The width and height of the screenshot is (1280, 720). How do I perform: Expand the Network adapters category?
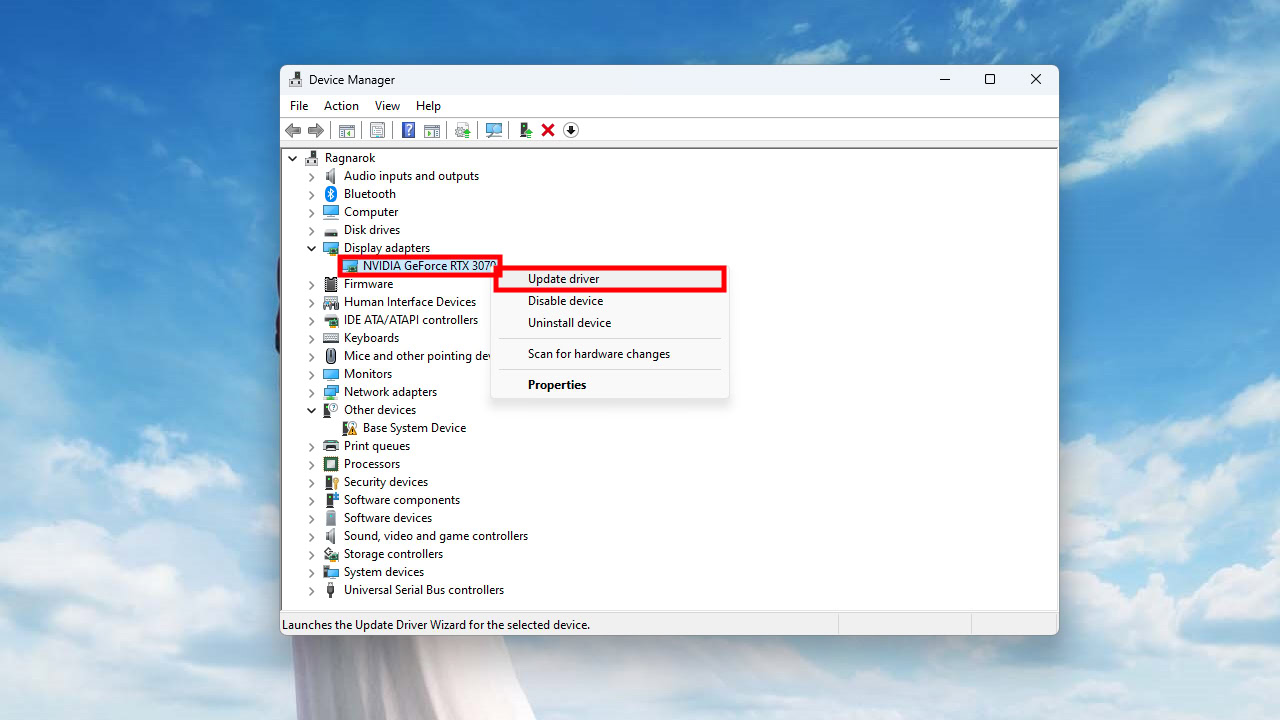point(312,392)
